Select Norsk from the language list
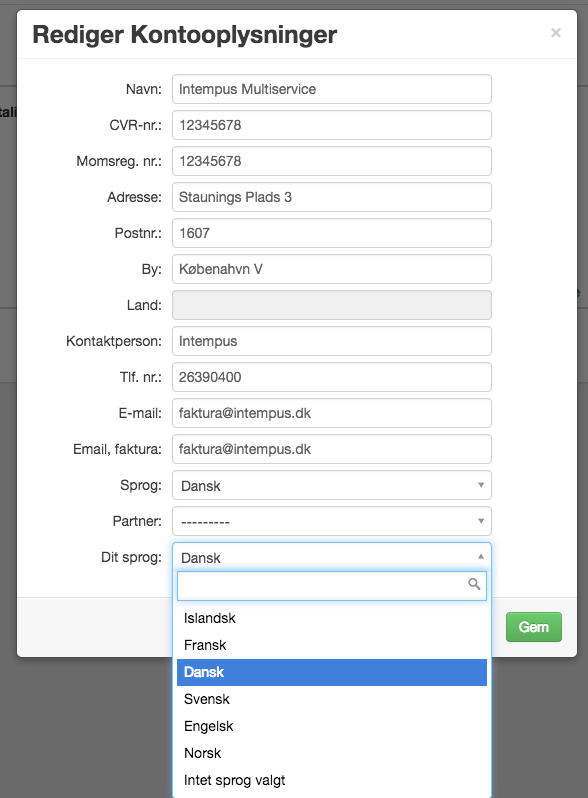 (x=332, y=753)
